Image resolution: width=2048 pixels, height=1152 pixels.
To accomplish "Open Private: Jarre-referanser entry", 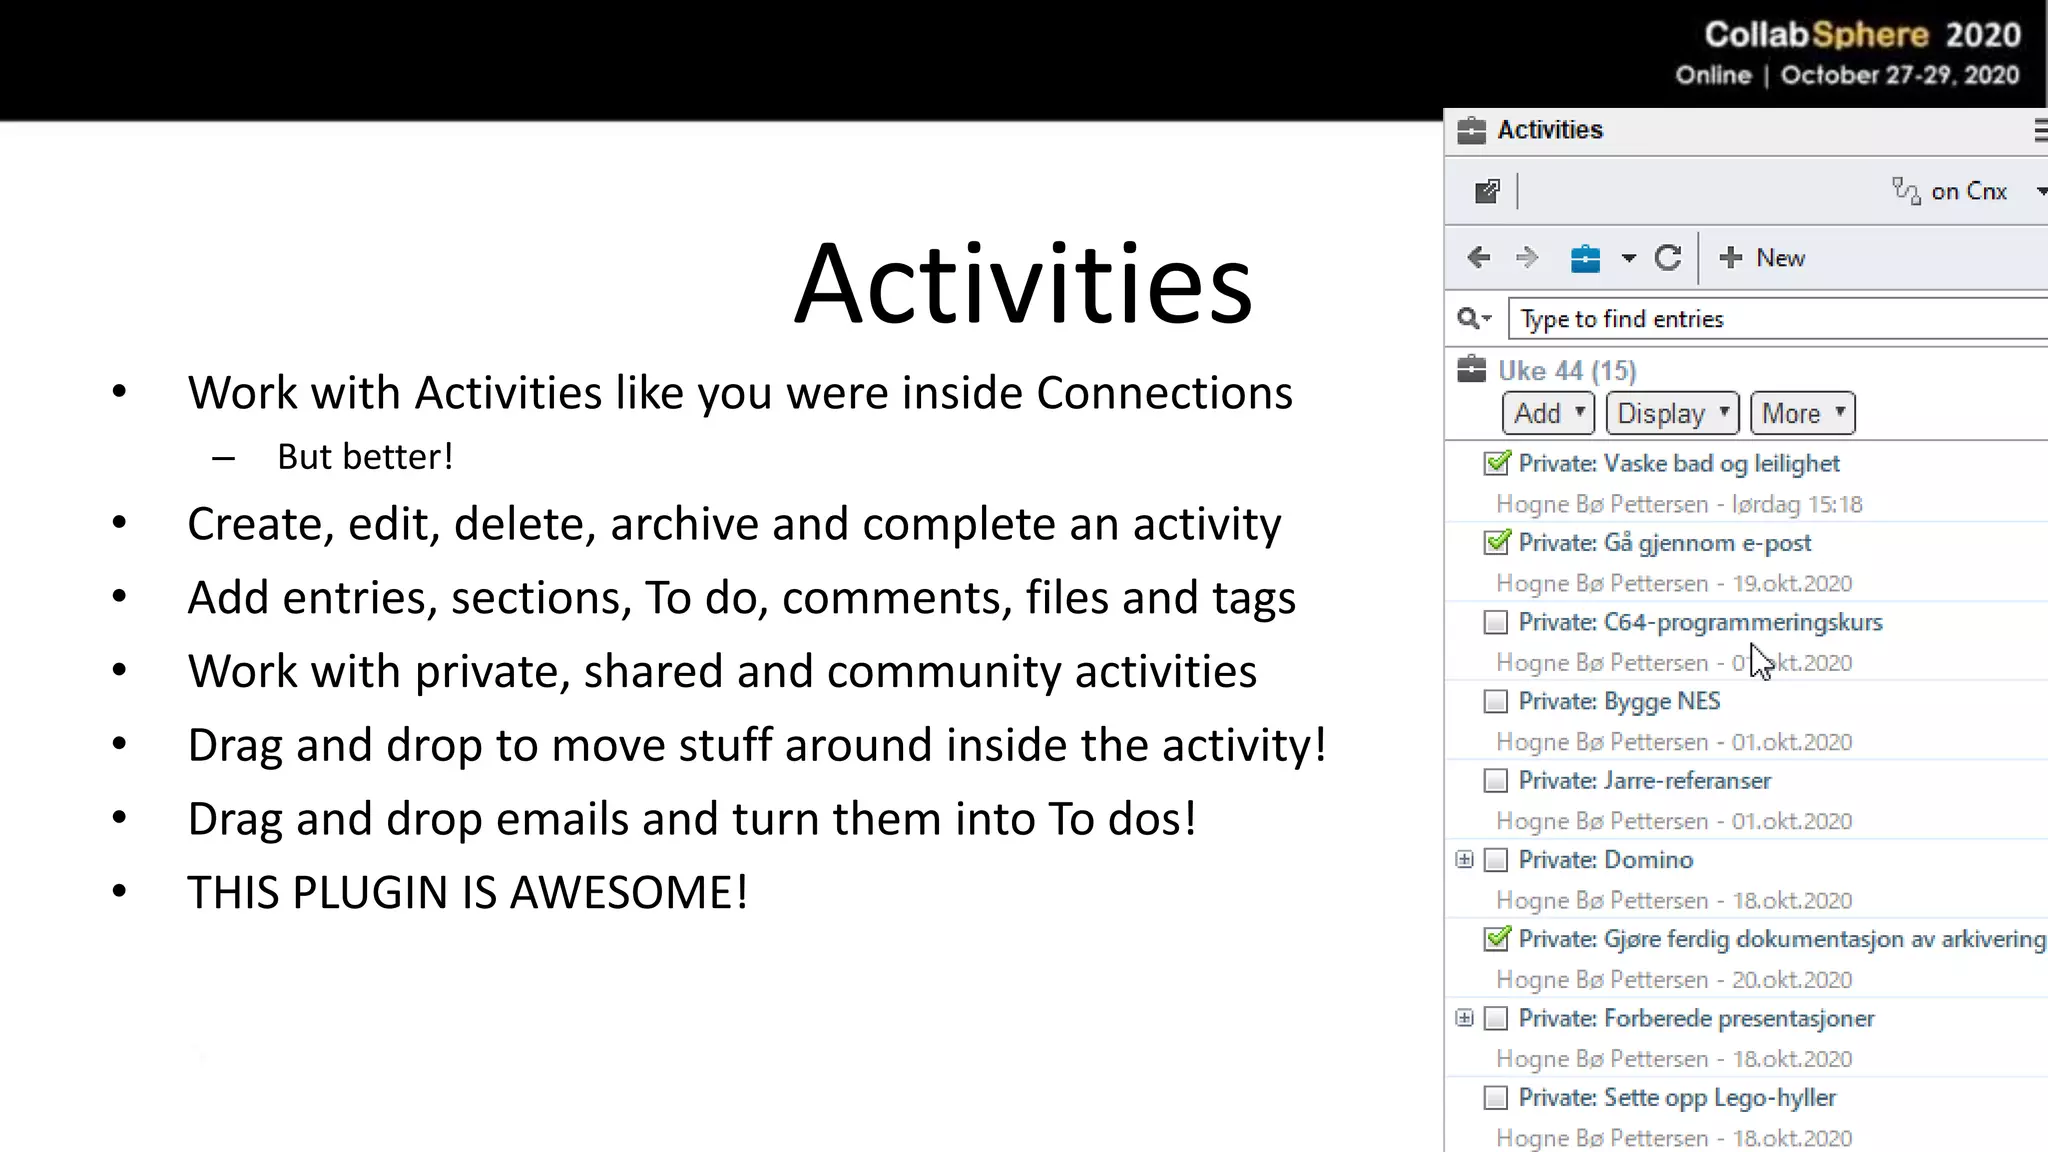I will [1645, 781].
